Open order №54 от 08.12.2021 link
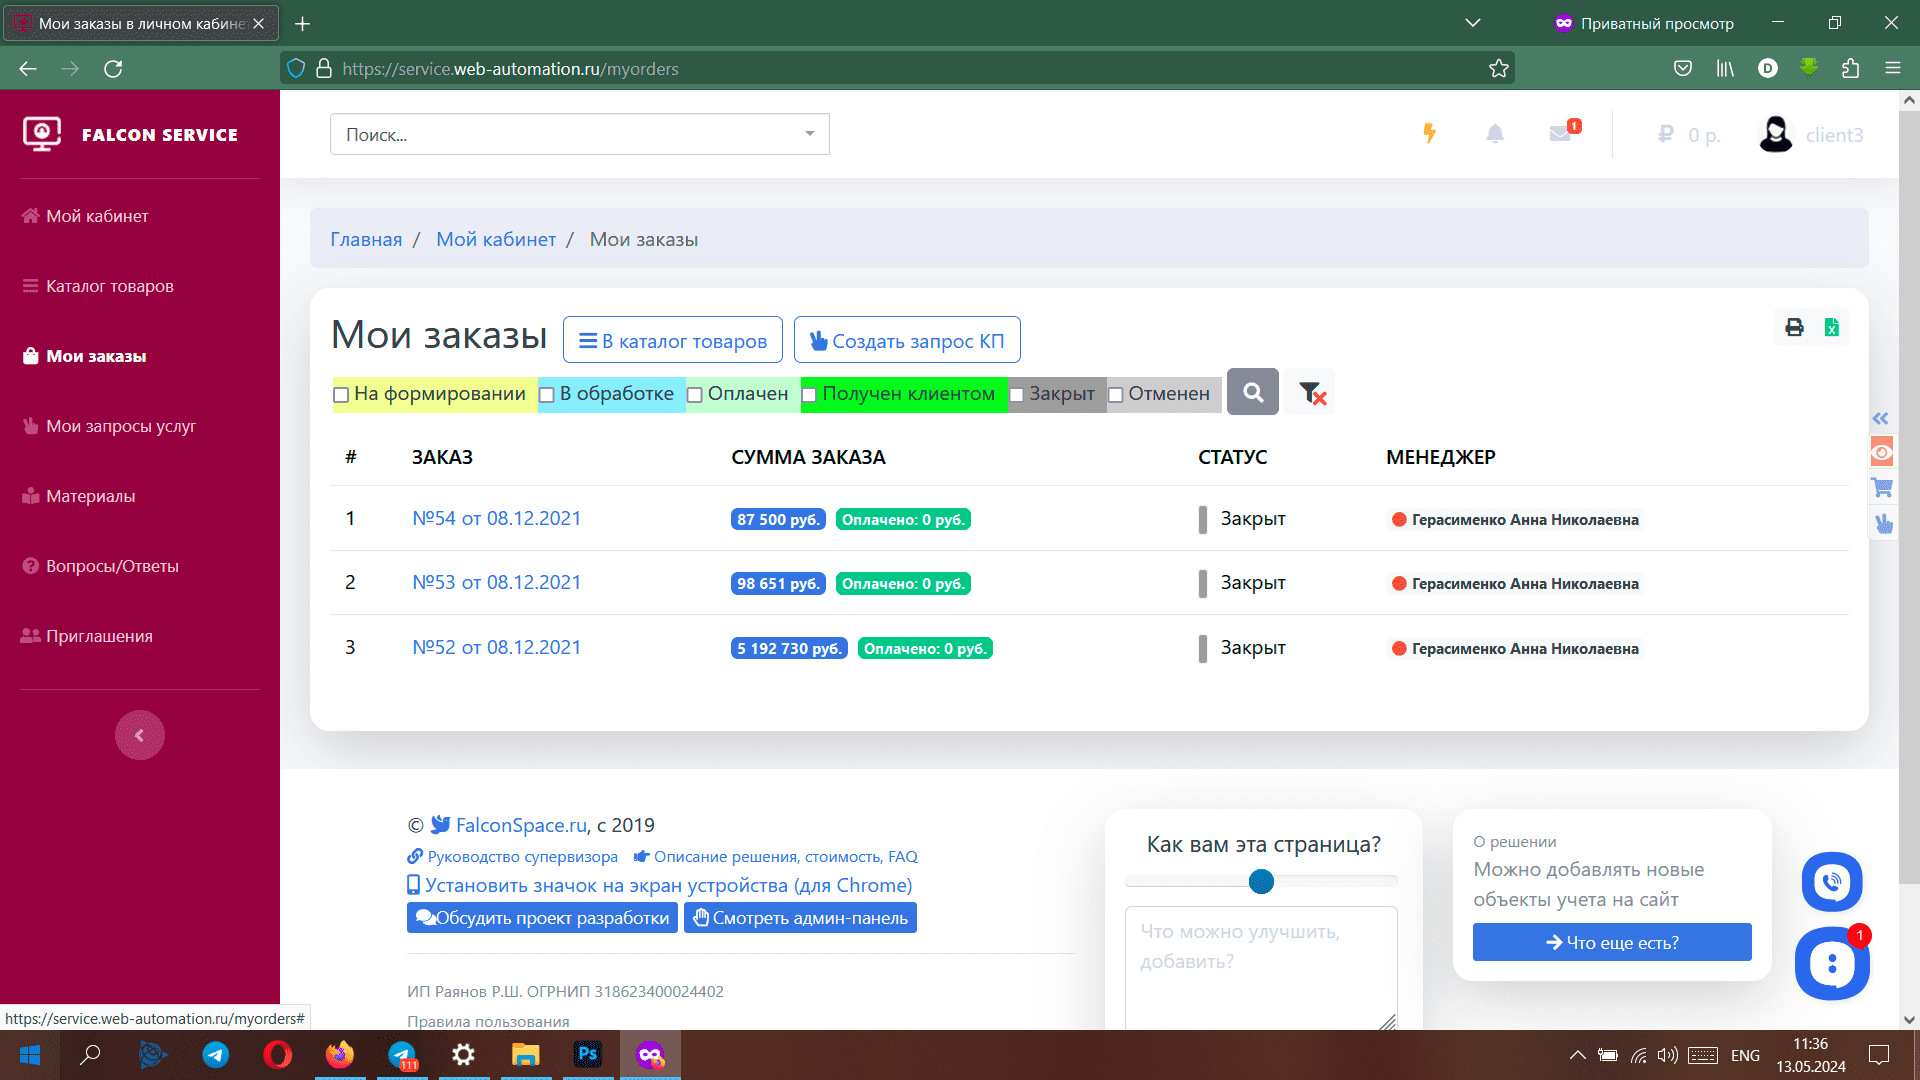The height and width of the screenshot is (1080, 1920). point(496,518)
